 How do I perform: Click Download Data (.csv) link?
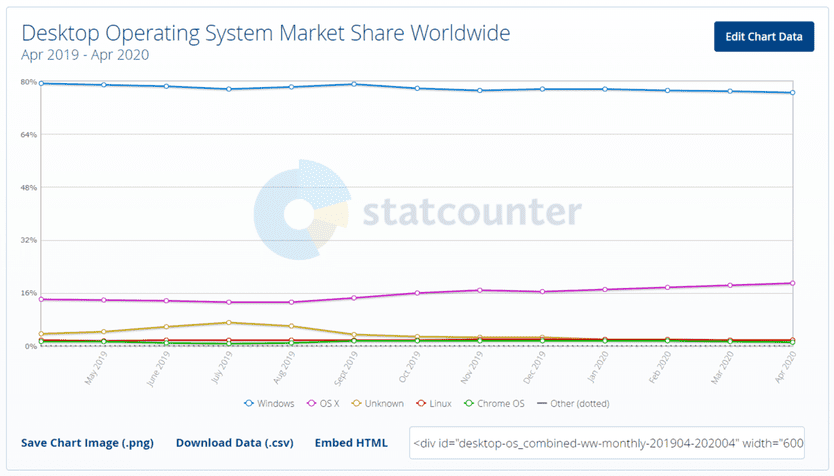pos(234,442)
